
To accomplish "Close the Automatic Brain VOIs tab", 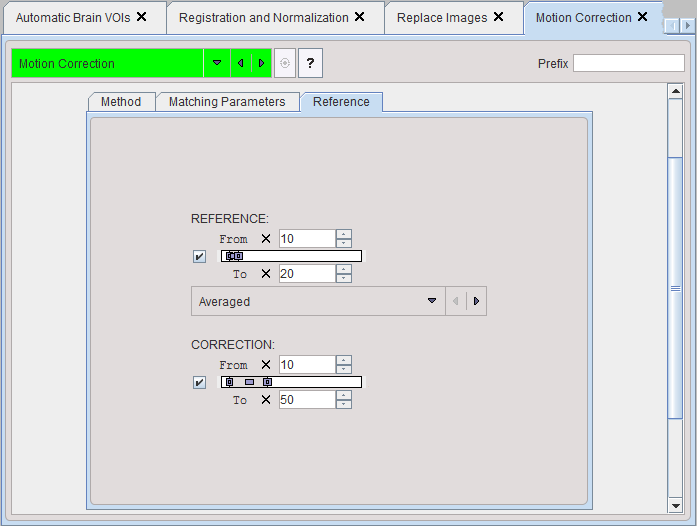I will click(x=141, y=17).
